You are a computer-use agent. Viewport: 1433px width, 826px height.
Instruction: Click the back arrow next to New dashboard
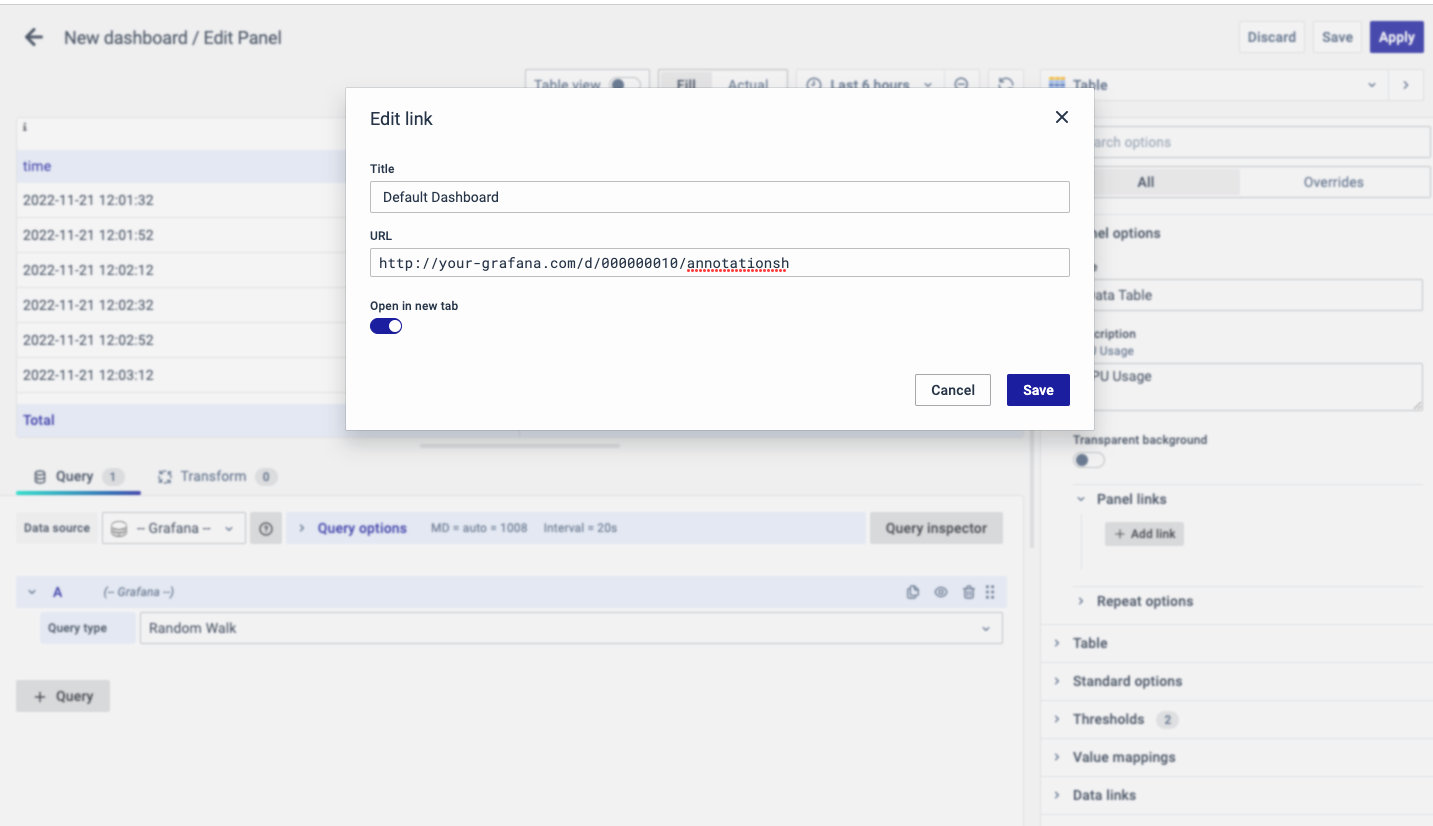pyautogui.click(x=34, y=38)
